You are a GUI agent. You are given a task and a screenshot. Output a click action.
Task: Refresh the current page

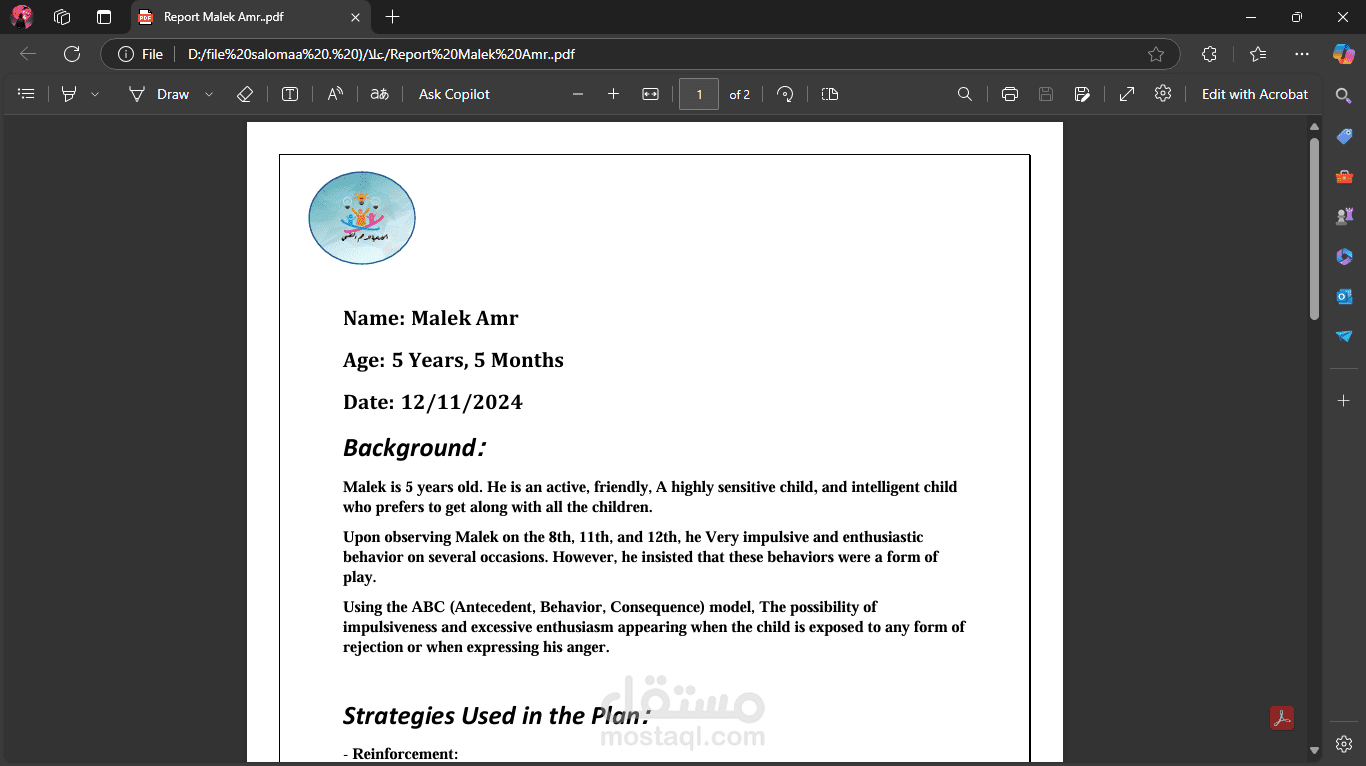pyautogui.click(x=72, y=54)
